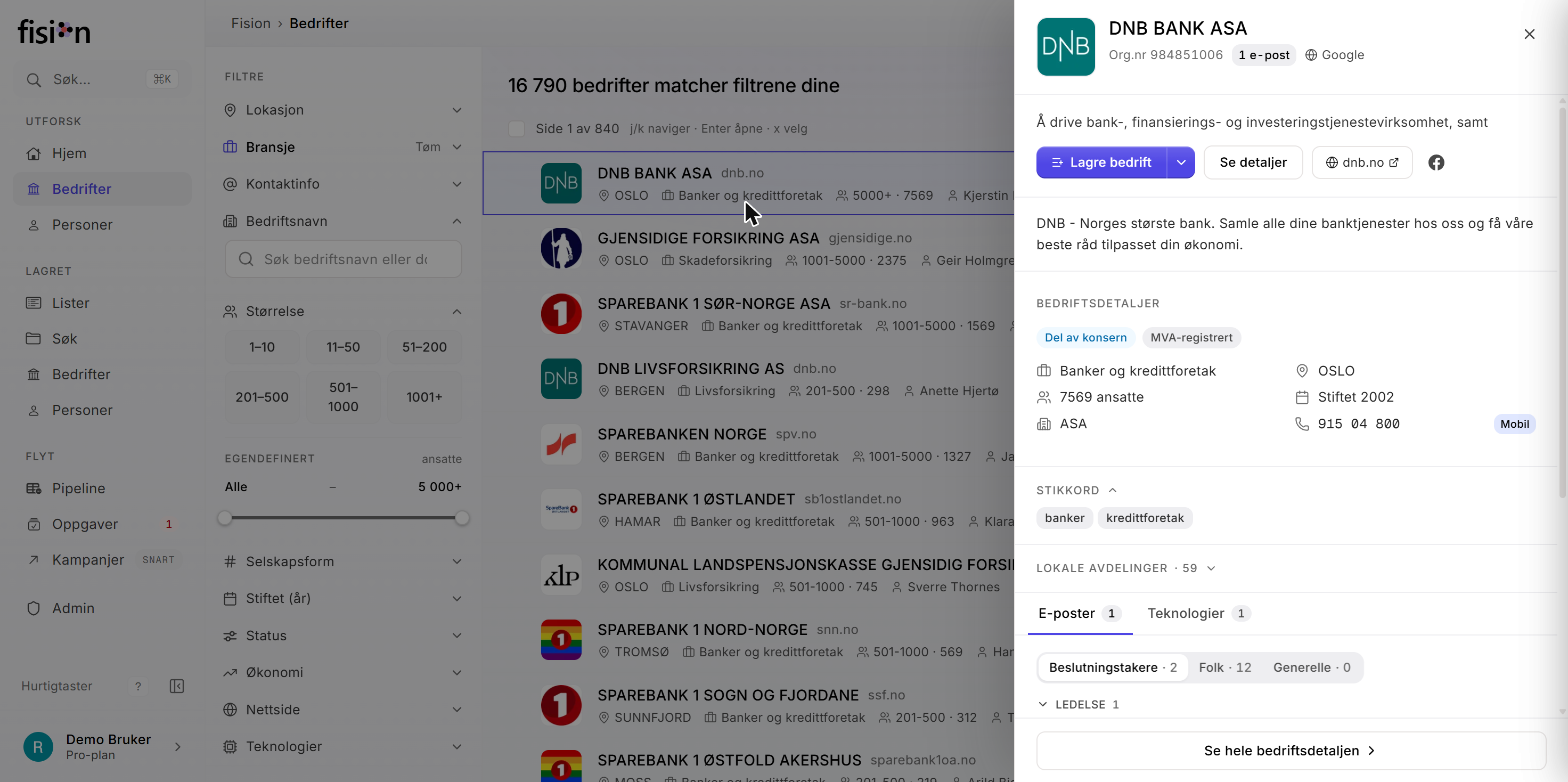Switch to the Teknologier tab

coord(1198,613)
